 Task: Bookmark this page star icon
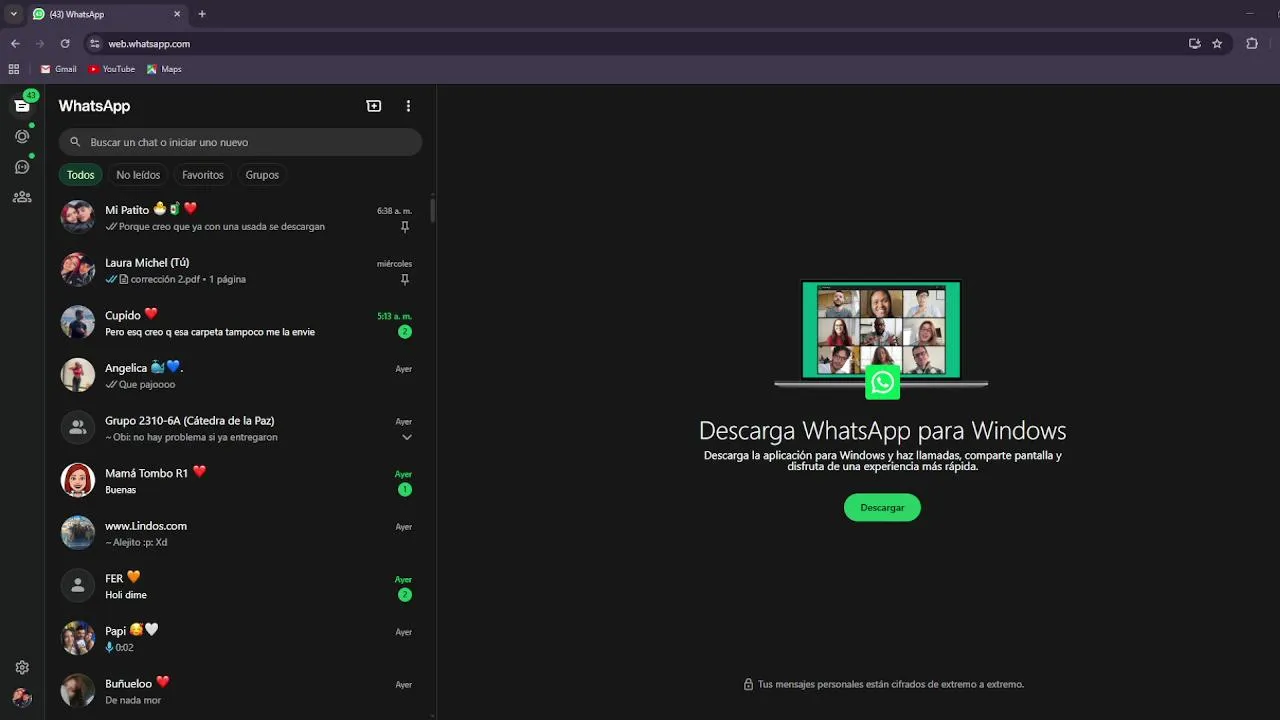[x=1217, y=44]
